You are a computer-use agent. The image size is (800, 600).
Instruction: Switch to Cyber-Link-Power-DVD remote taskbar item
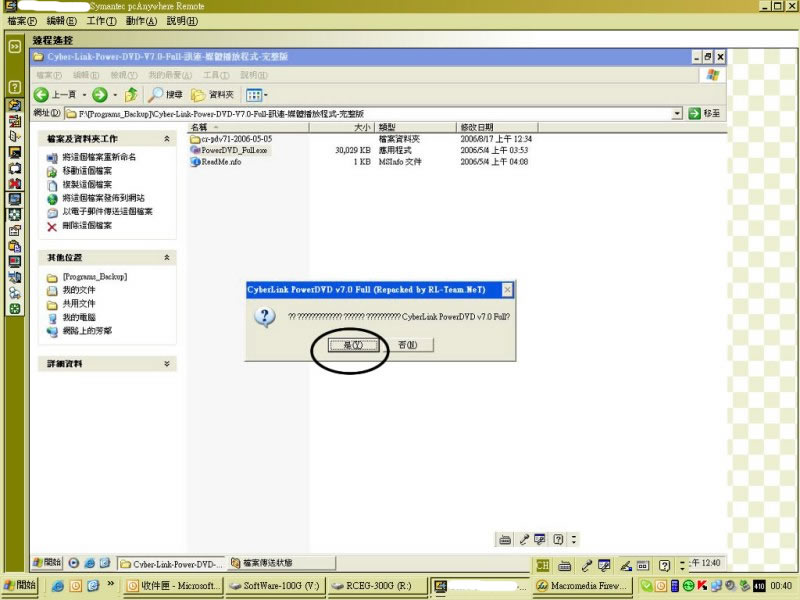pos(171,564)
